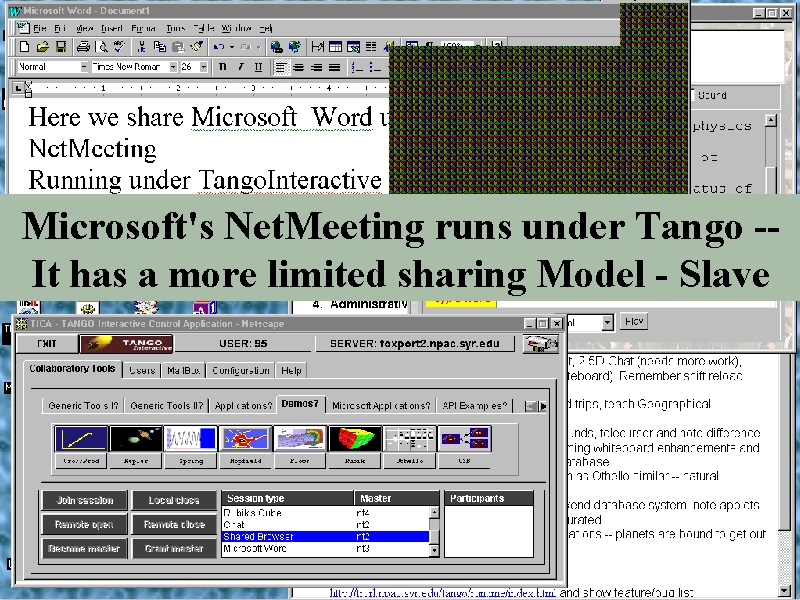This screenshot has height=600, width=800.
Task: Open the File menu in Word
Action: (40, 28)
